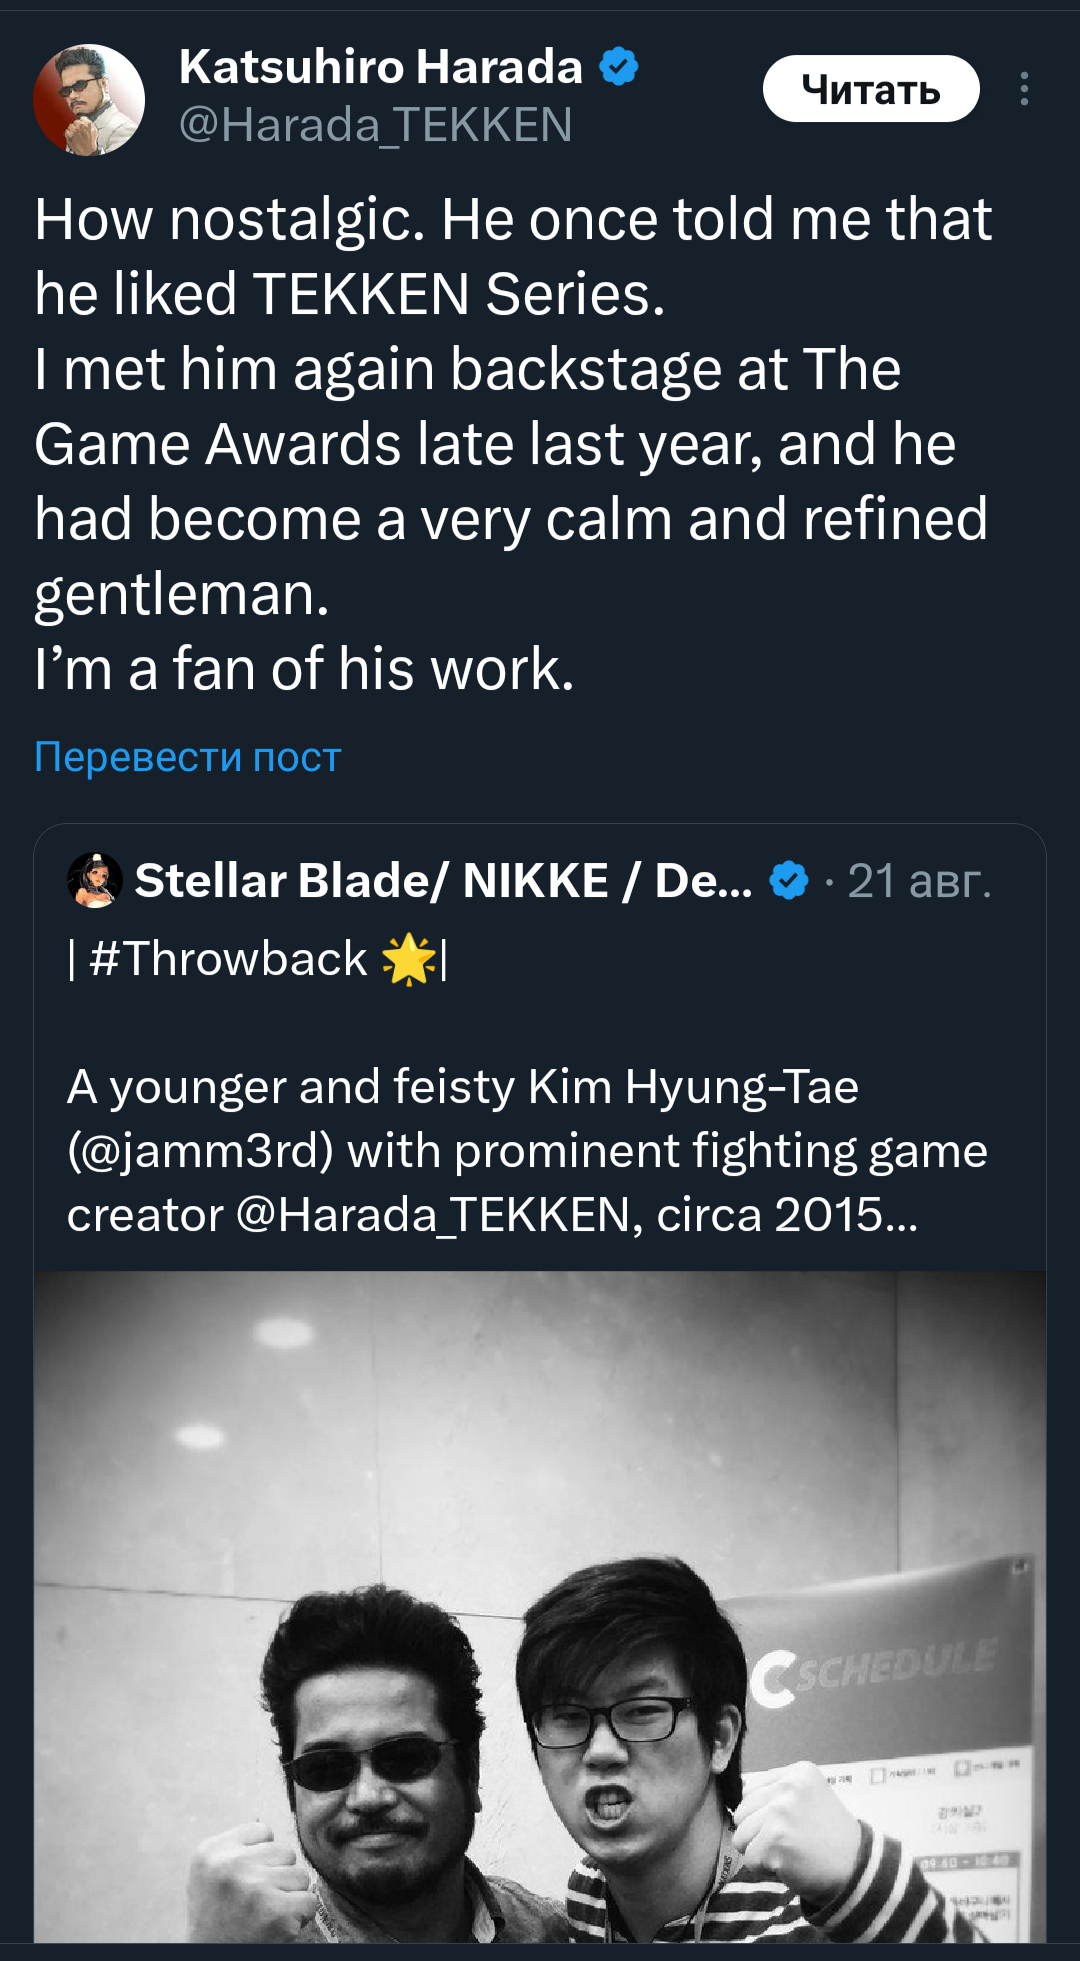Viewport: 1080px width, 1961px height.
Task: Click the verified badge beside Katsuhiro Harada
Action: pyautogui.click(x=619, y=67)
